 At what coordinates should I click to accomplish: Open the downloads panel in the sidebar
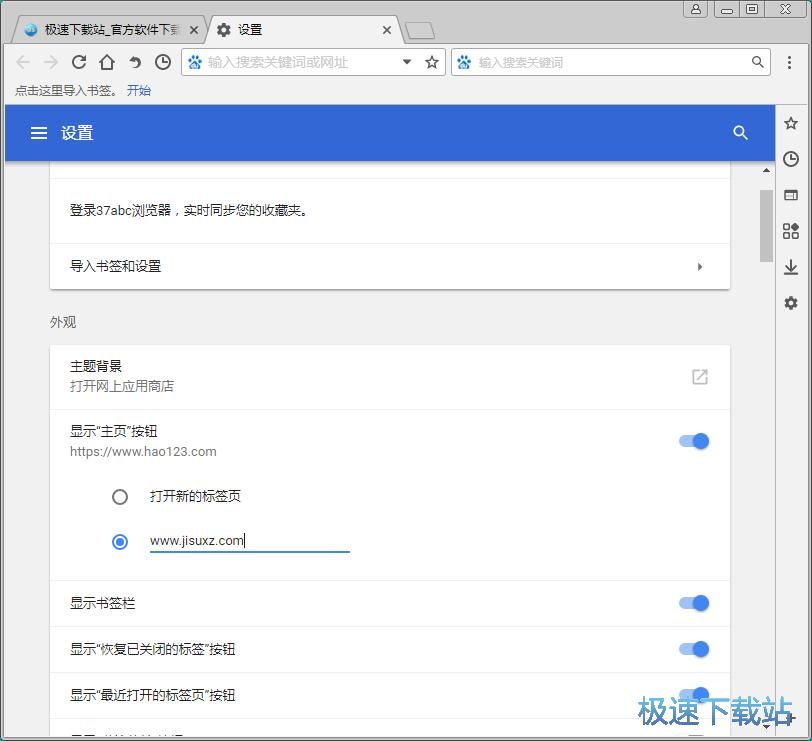tap(790, 267)
